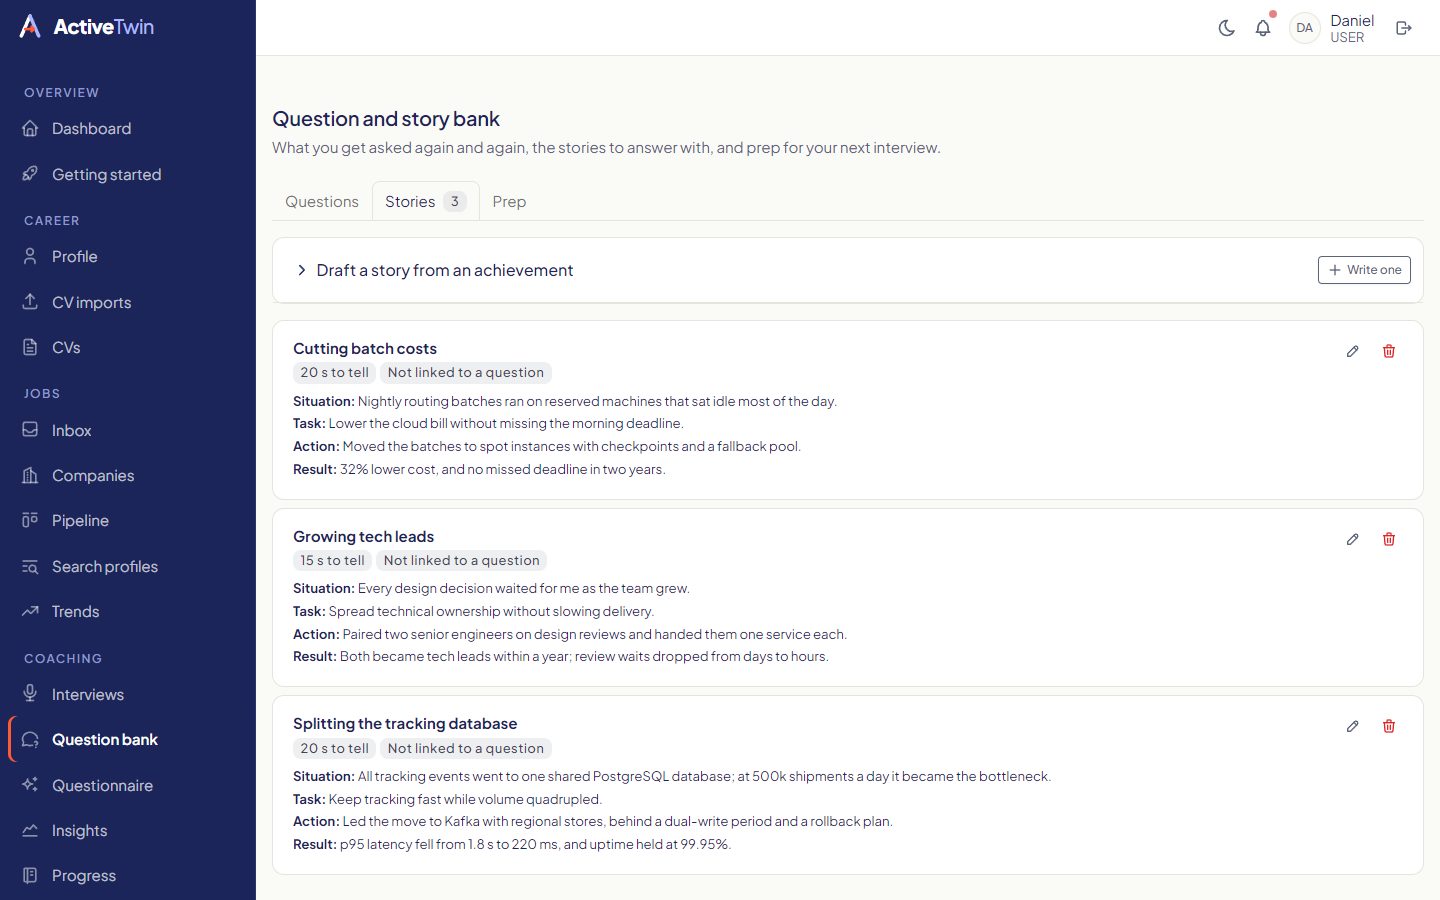Select Question bank in sidebar
Image resolution: width=1440 pixels, height=900 pixels.
128,739
